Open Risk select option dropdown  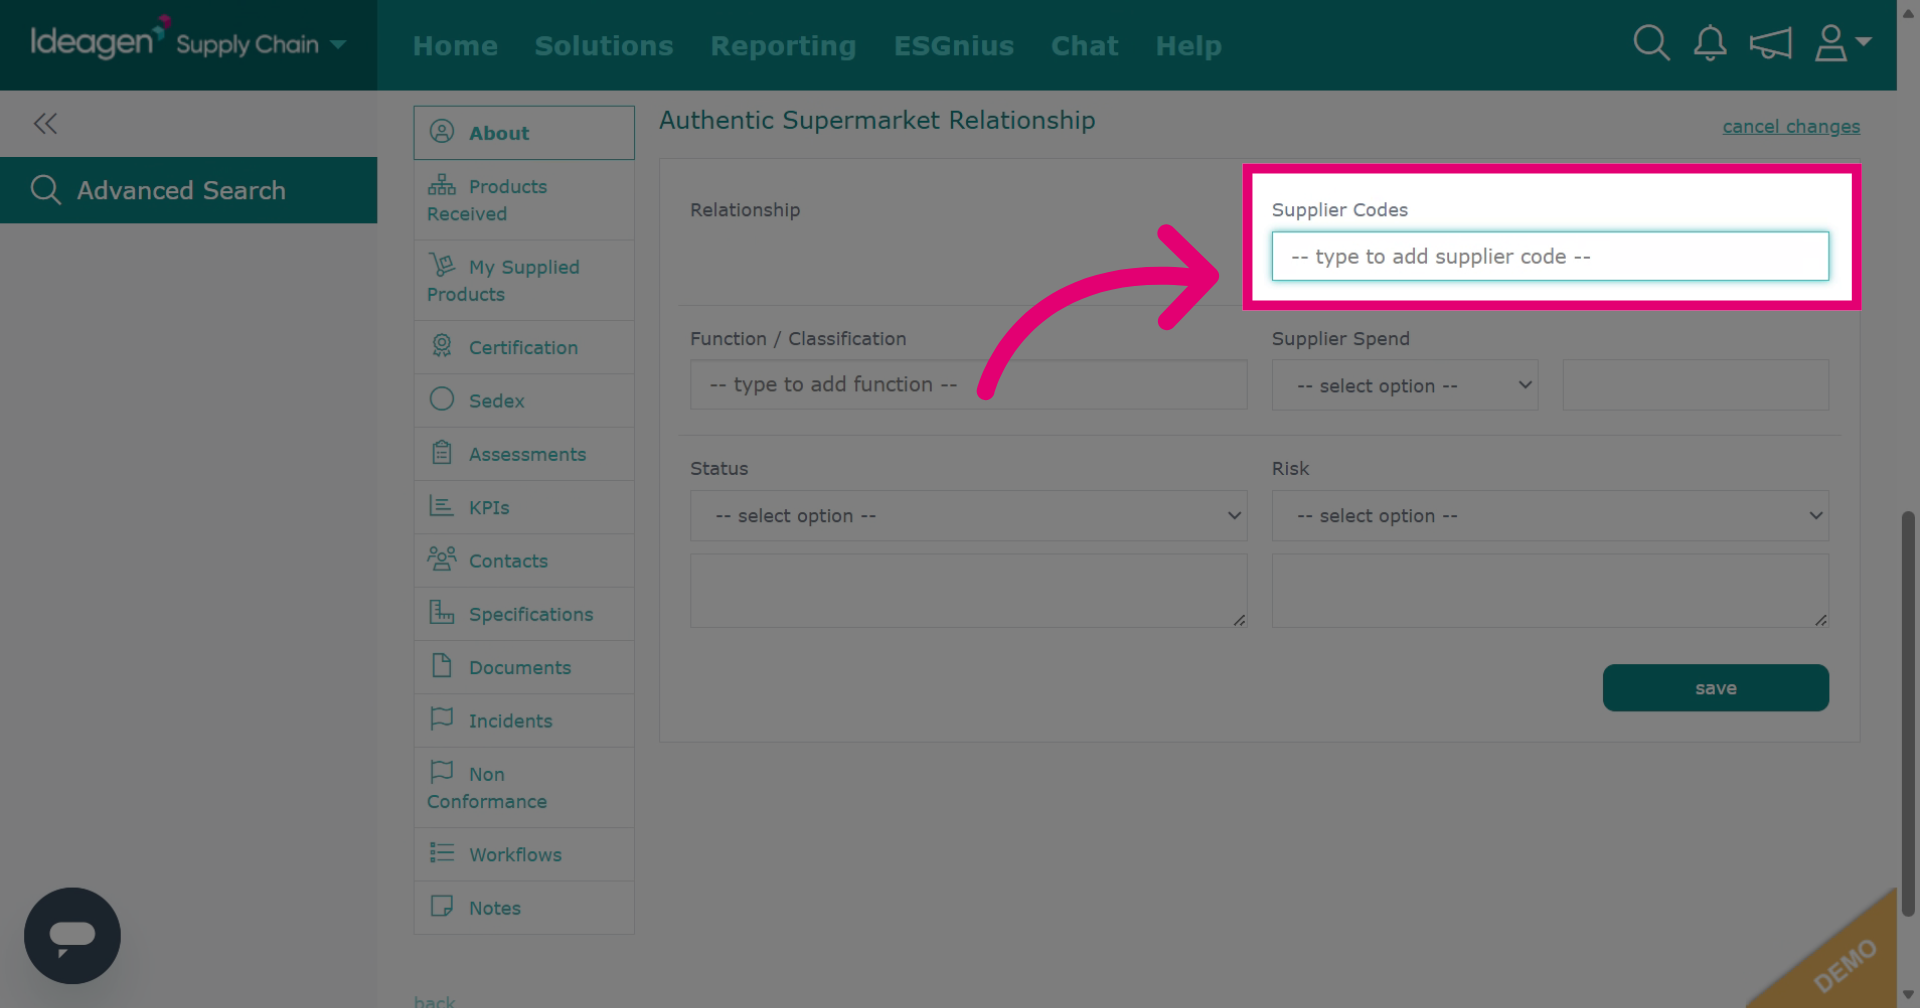click(x=1550, y=515)
